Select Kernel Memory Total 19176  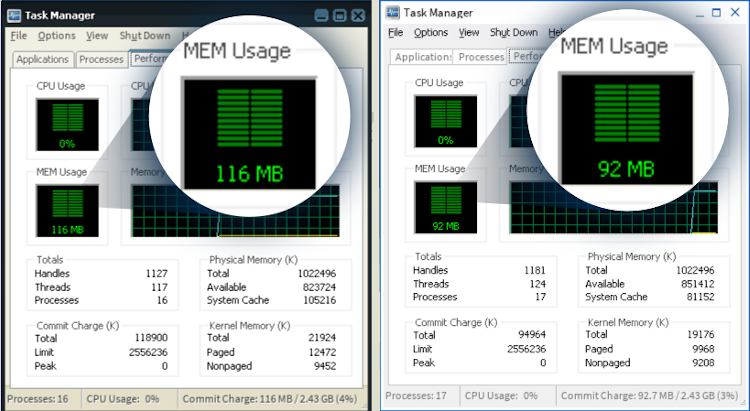click(x=701, y=334)
